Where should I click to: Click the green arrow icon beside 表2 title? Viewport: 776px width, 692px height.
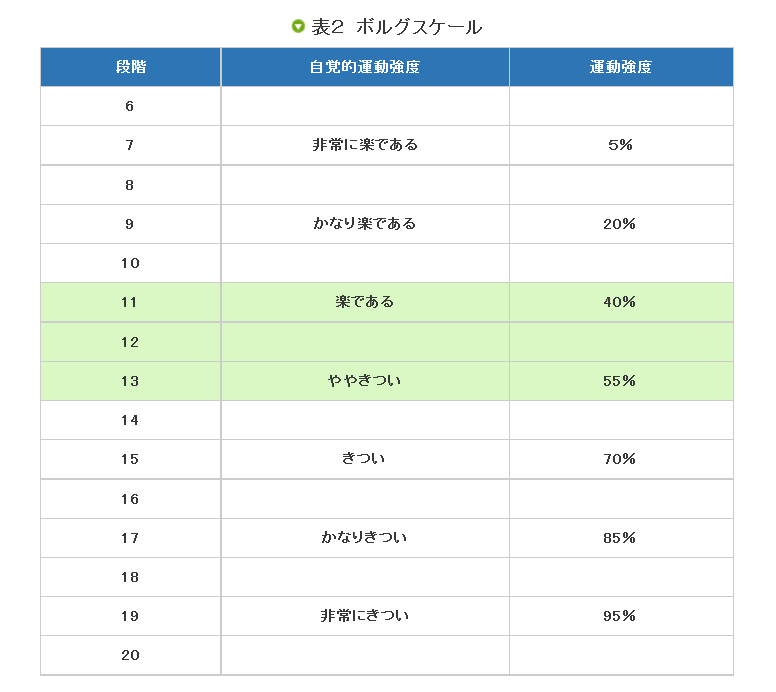pyautogui.click(x=298, y=26)
